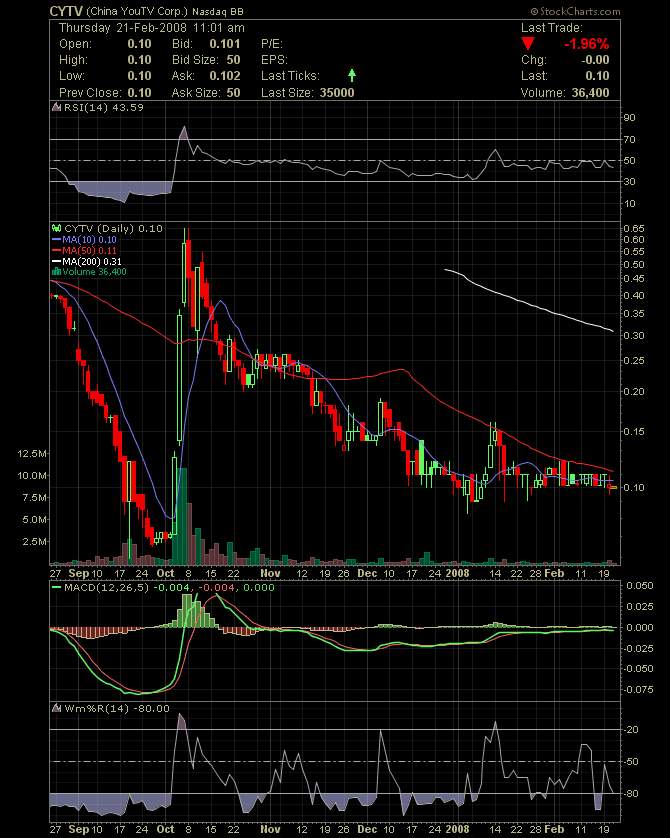Click the tallest green volume bar in October
This screenshot has width=670, height=838.
click(x=182, y=516)
